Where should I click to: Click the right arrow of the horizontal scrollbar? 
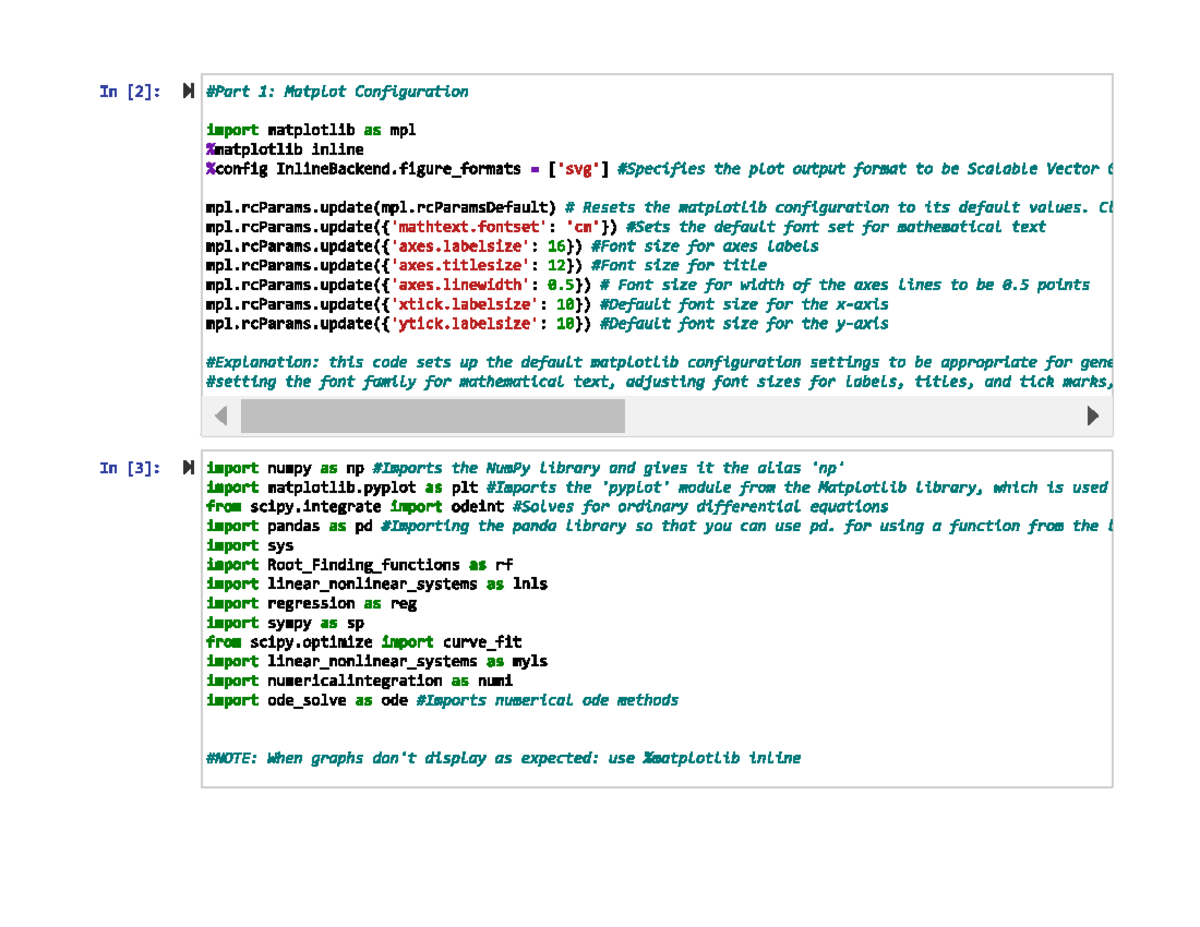1093,415
